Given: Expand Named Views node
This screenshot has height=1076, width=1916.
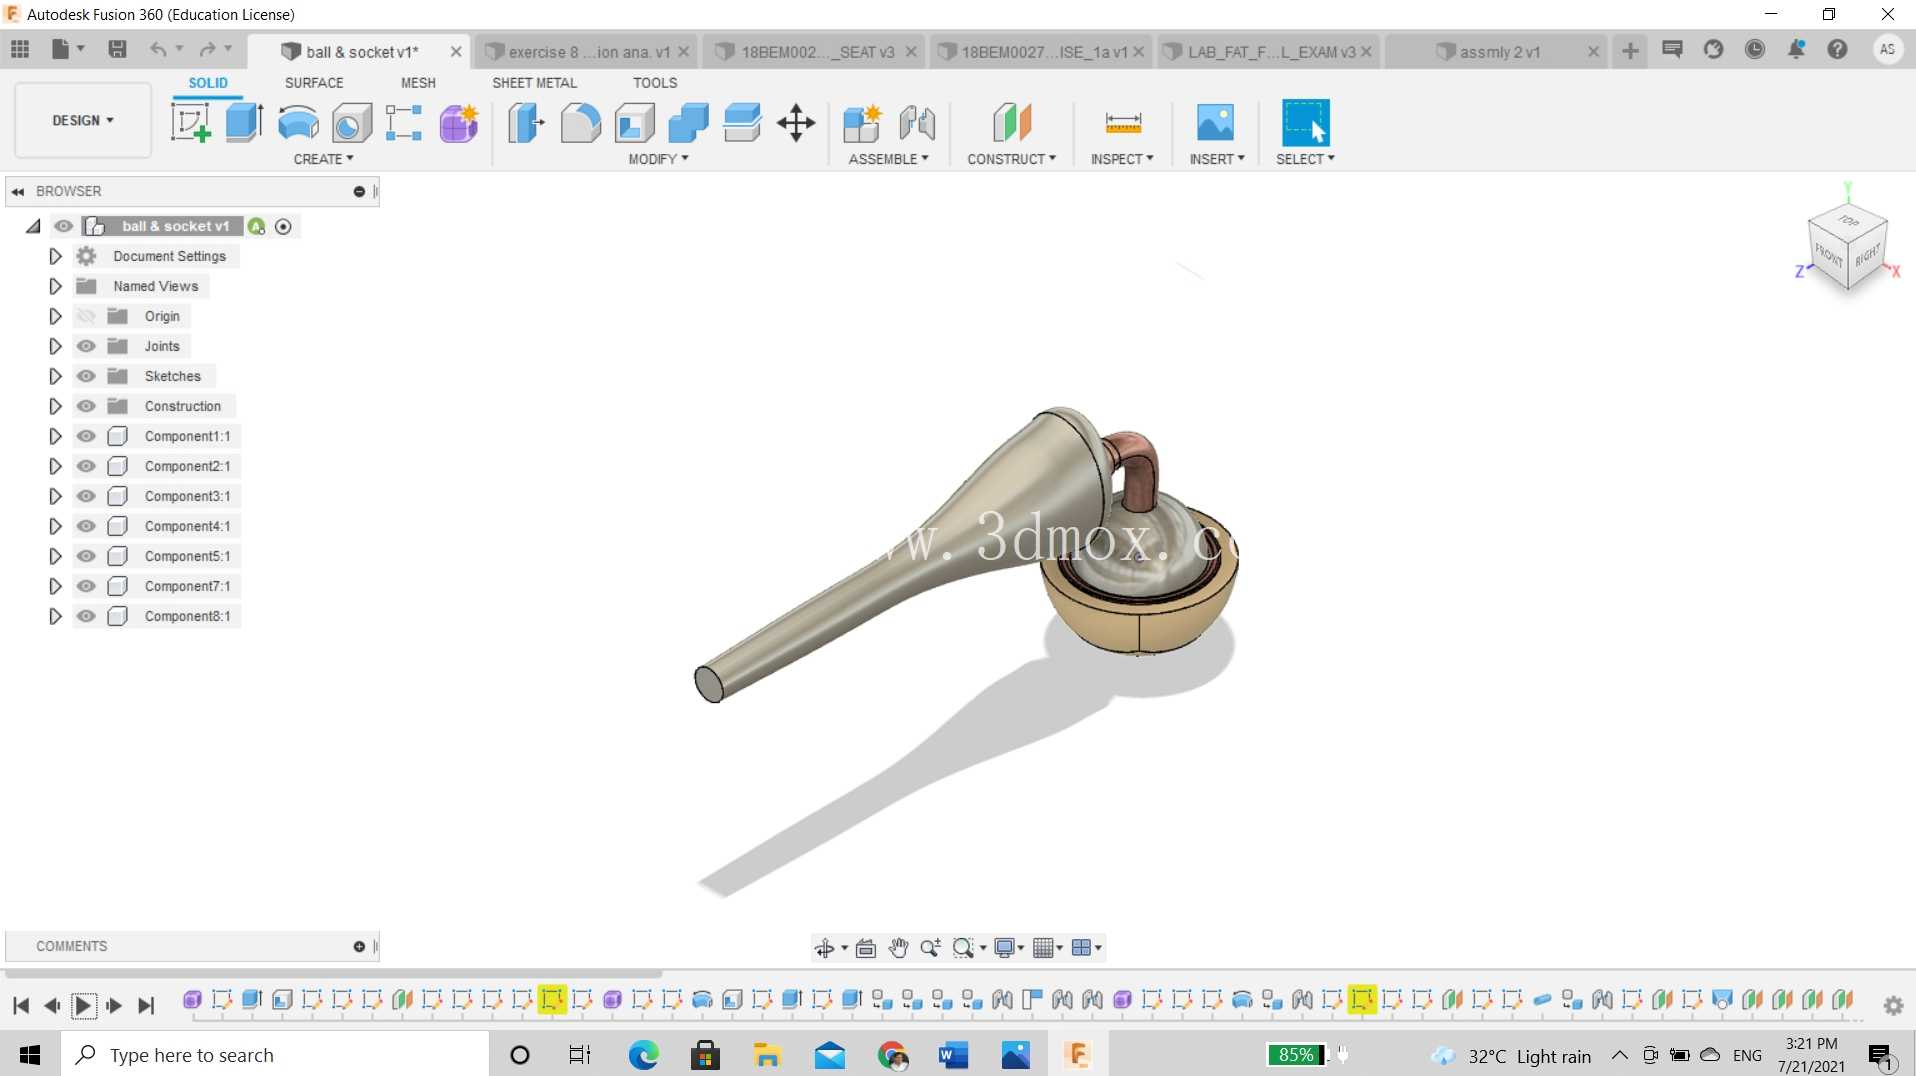Looking at the screenshot, I should 55,286.
